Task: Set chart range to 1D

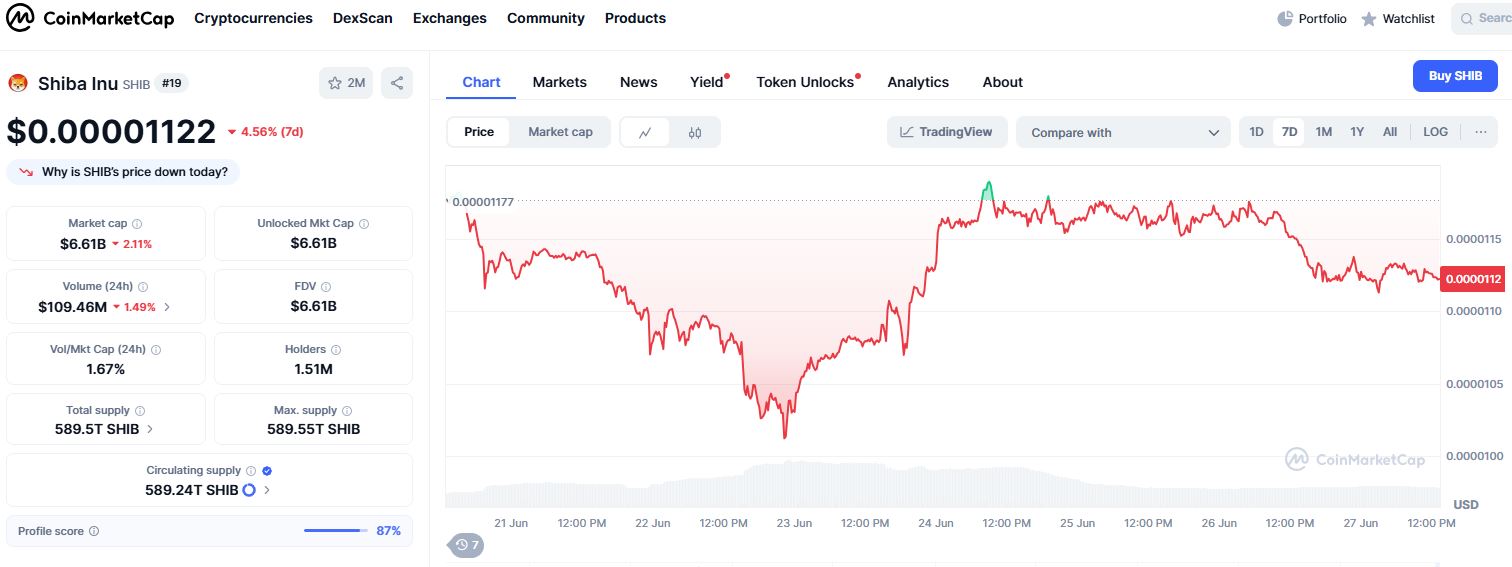Action: [x=1257, y=132]
